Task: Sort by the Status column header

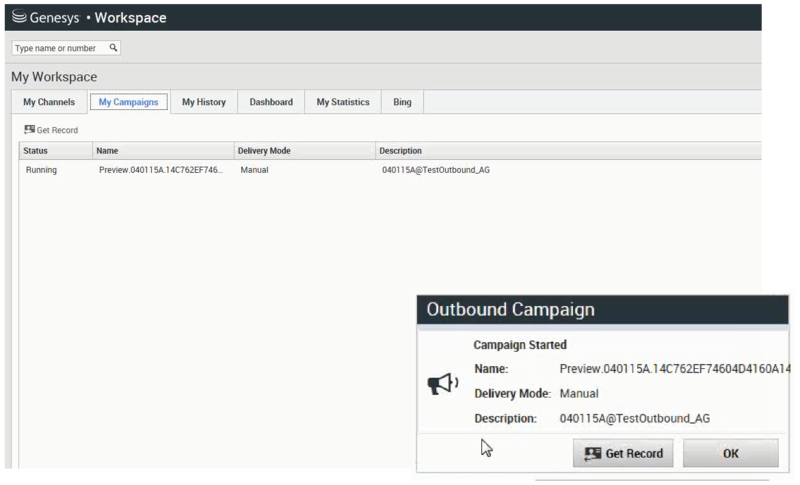Action: 56,151
